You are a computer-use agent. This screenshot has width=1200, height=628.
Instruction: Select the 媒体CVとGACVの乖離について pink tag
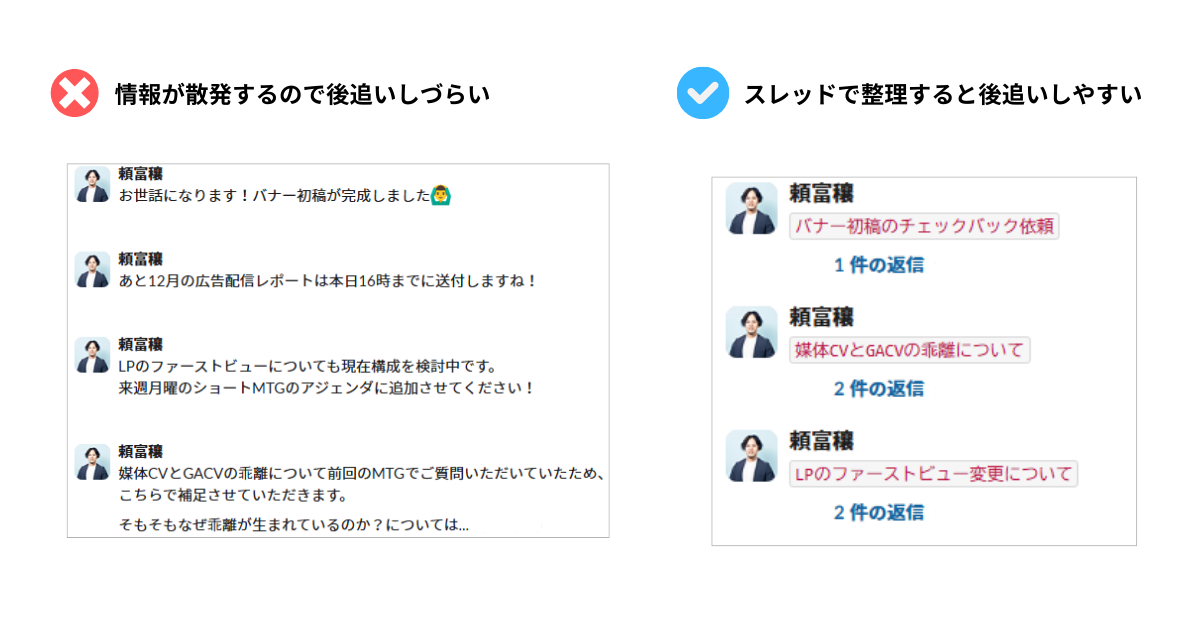point(909,350)
